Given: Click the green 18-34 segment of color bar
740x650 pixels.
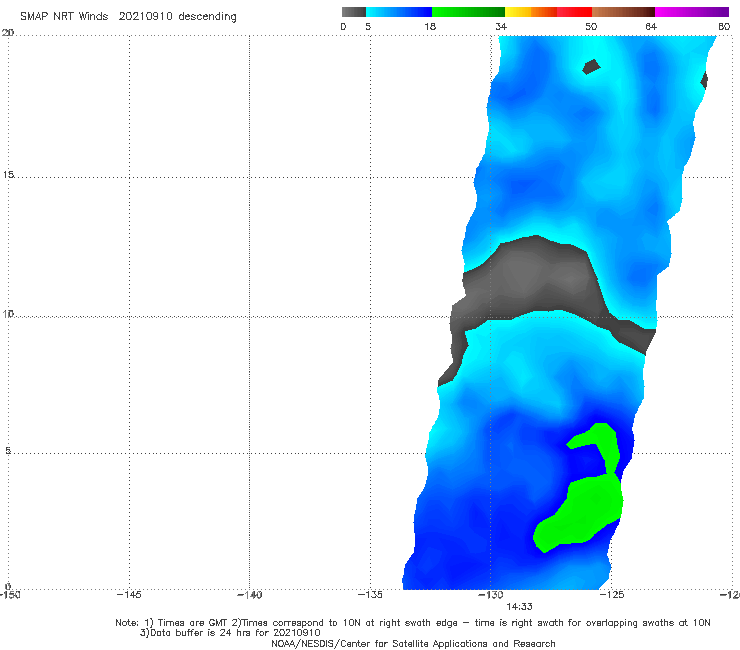Looking at the screenshot, I should pyautogui.click(x=468, y=12).
